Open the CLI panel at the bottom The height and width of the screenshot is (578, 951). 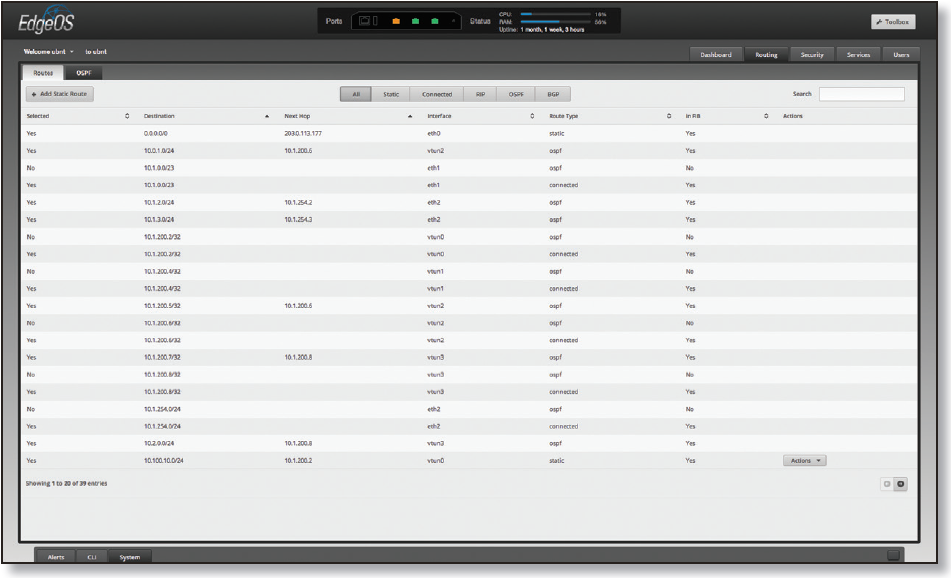tap(91, 556)
